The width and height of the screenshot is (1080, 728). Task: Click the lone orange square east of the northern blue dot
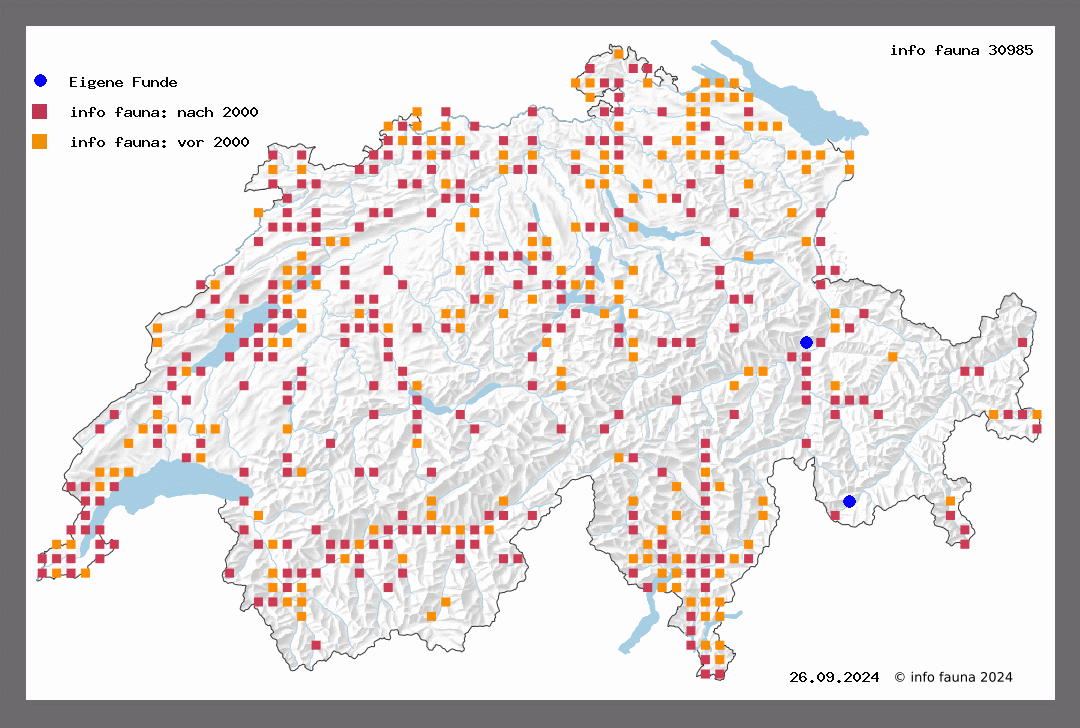tap(892, 357)
